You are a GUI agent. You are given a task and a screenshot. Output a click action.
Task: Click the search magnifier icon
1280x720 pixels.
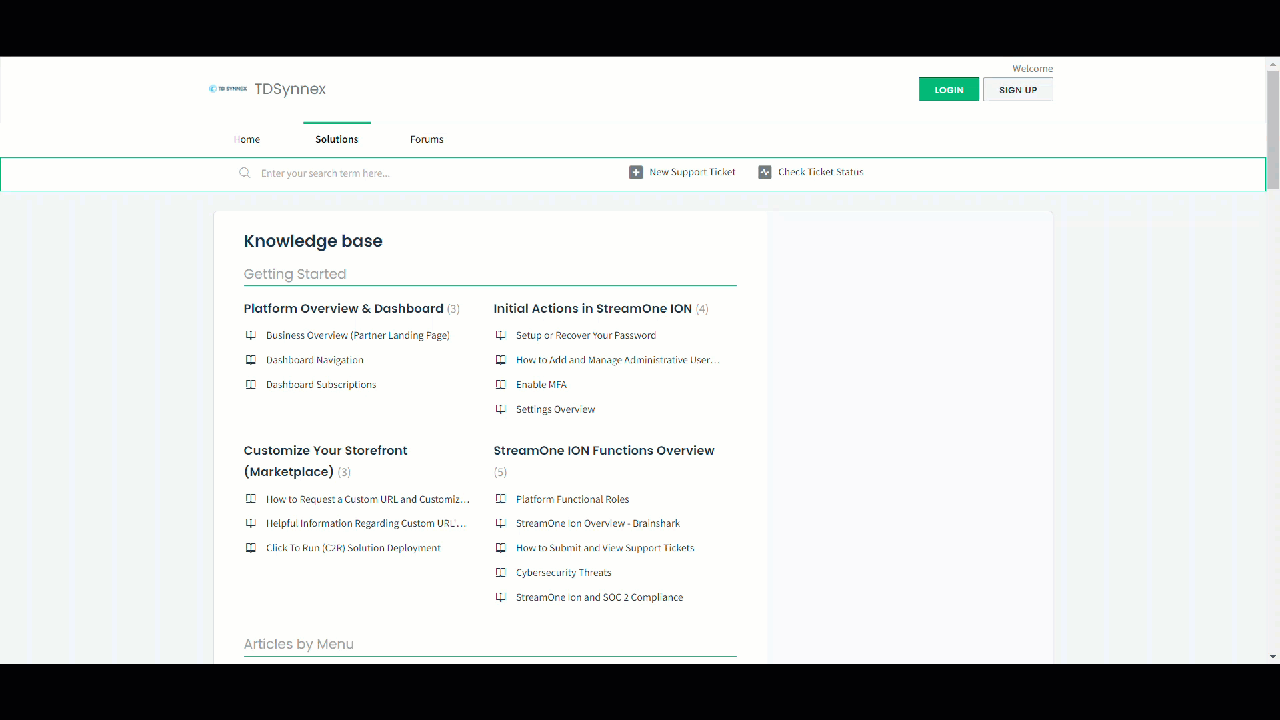point(245,173)
